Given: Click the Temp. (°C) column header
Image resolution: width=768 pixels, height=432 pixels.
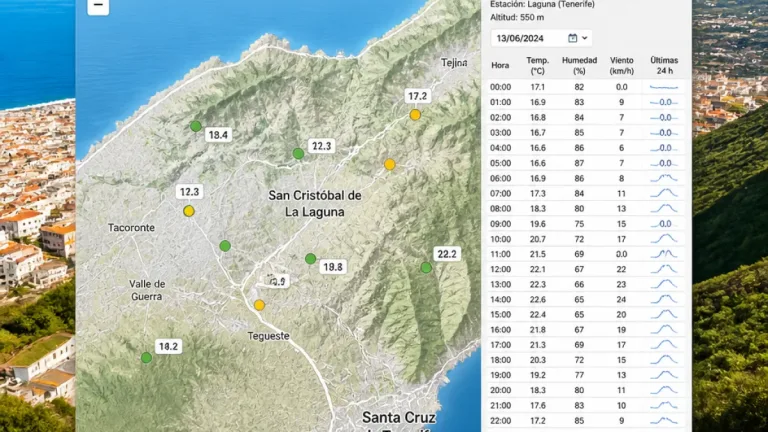Looking at the screenshot, I should pyautogui.click(x=537, y=66).
